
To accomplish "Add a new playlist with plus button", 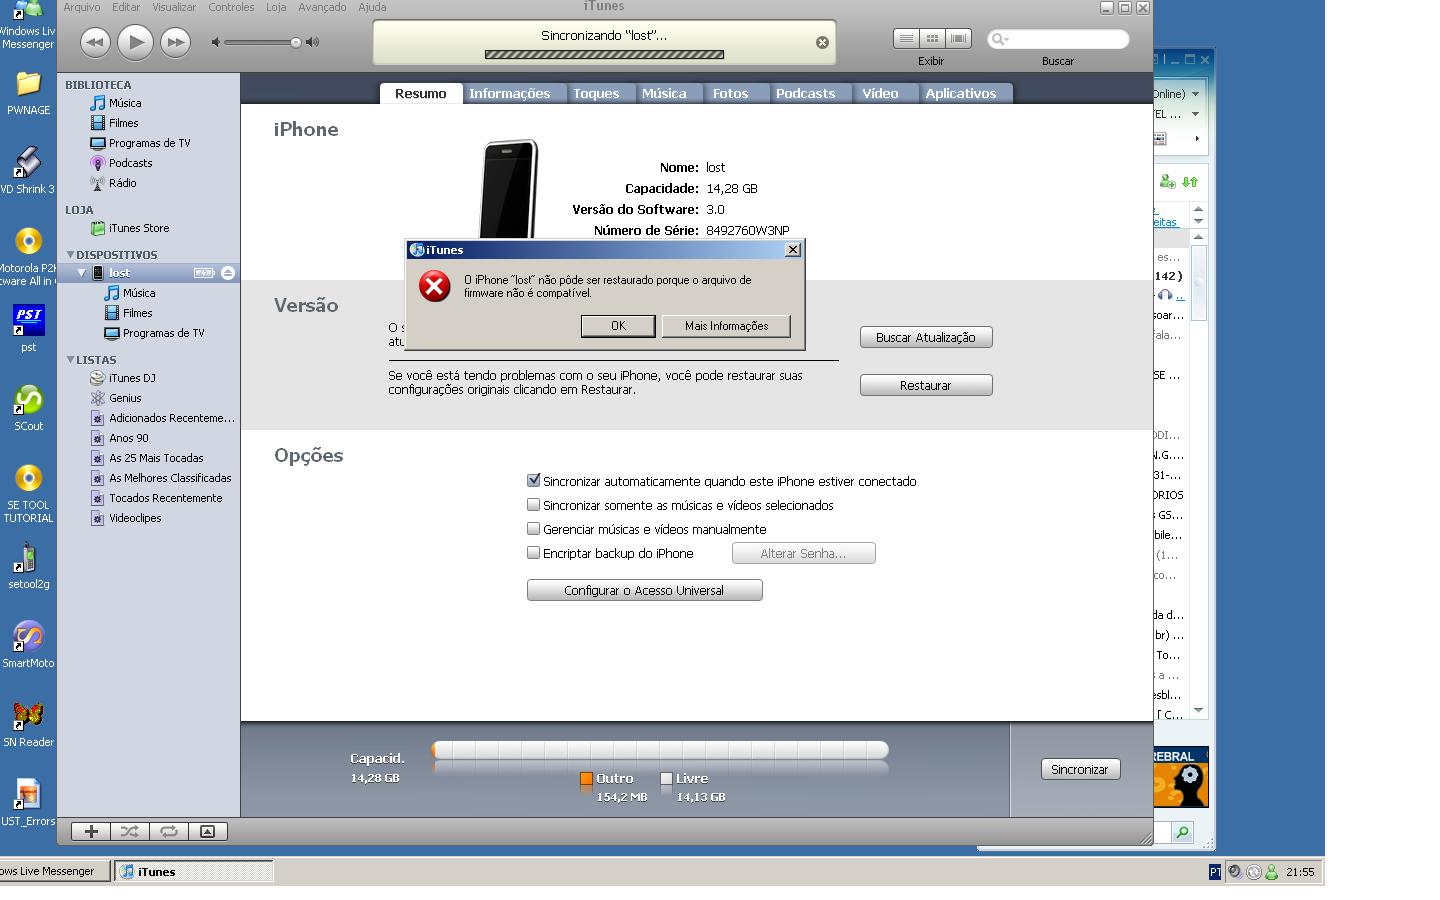I will pyautogui.click(x=91, y=831).
